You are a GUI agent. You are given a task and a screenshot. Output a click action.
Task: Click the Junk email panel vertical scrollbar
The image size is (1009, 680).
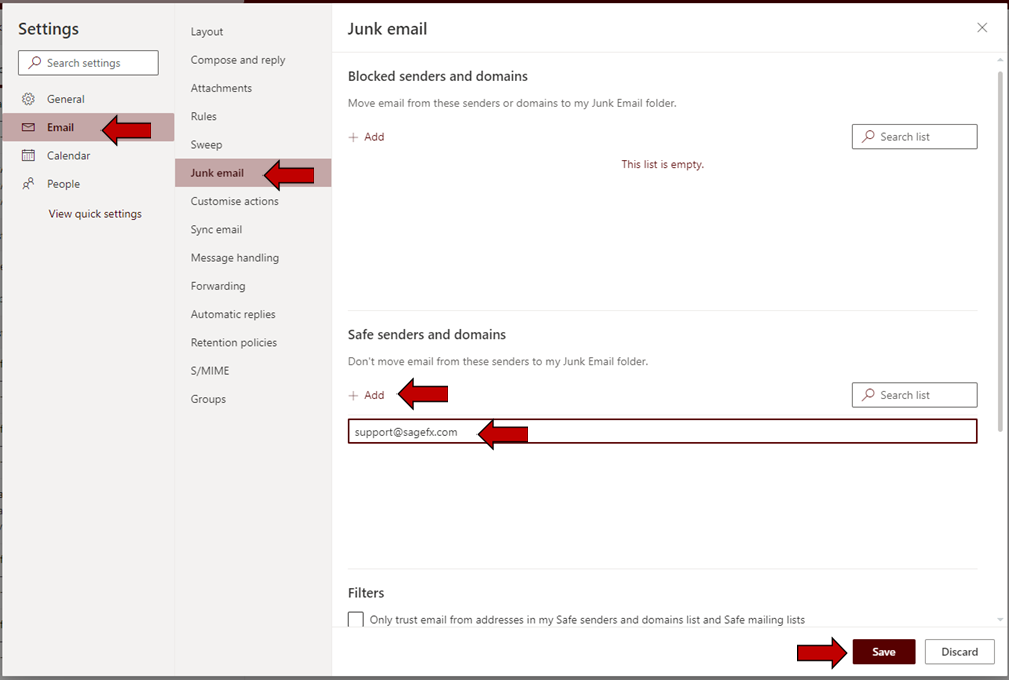click(1000, 250)
